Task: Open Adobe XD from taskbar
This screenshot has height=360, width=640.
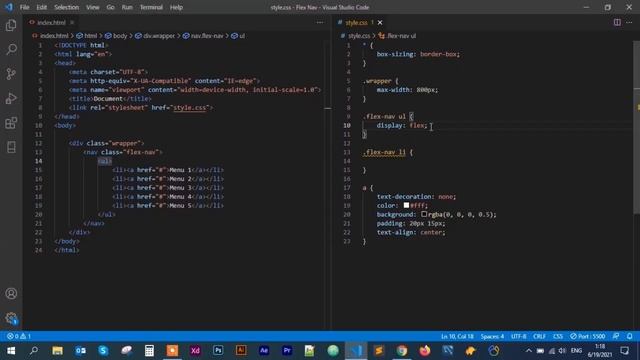Action: pos(195,351)
